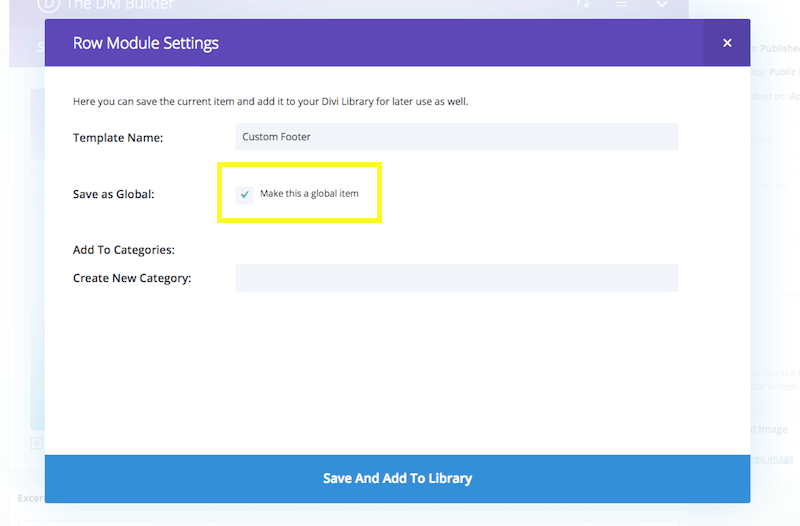
Task: Close the Row Module Settings dialog
Action: pos(727,43)
